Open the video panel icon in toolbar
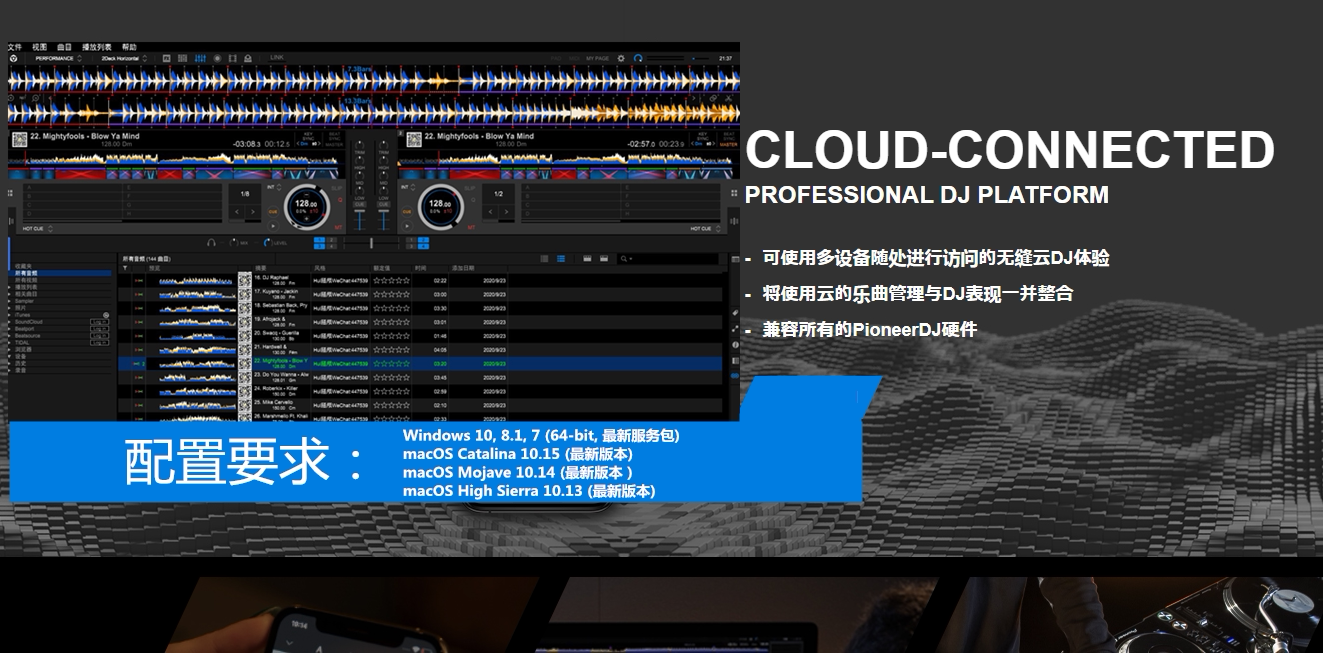 232,58
